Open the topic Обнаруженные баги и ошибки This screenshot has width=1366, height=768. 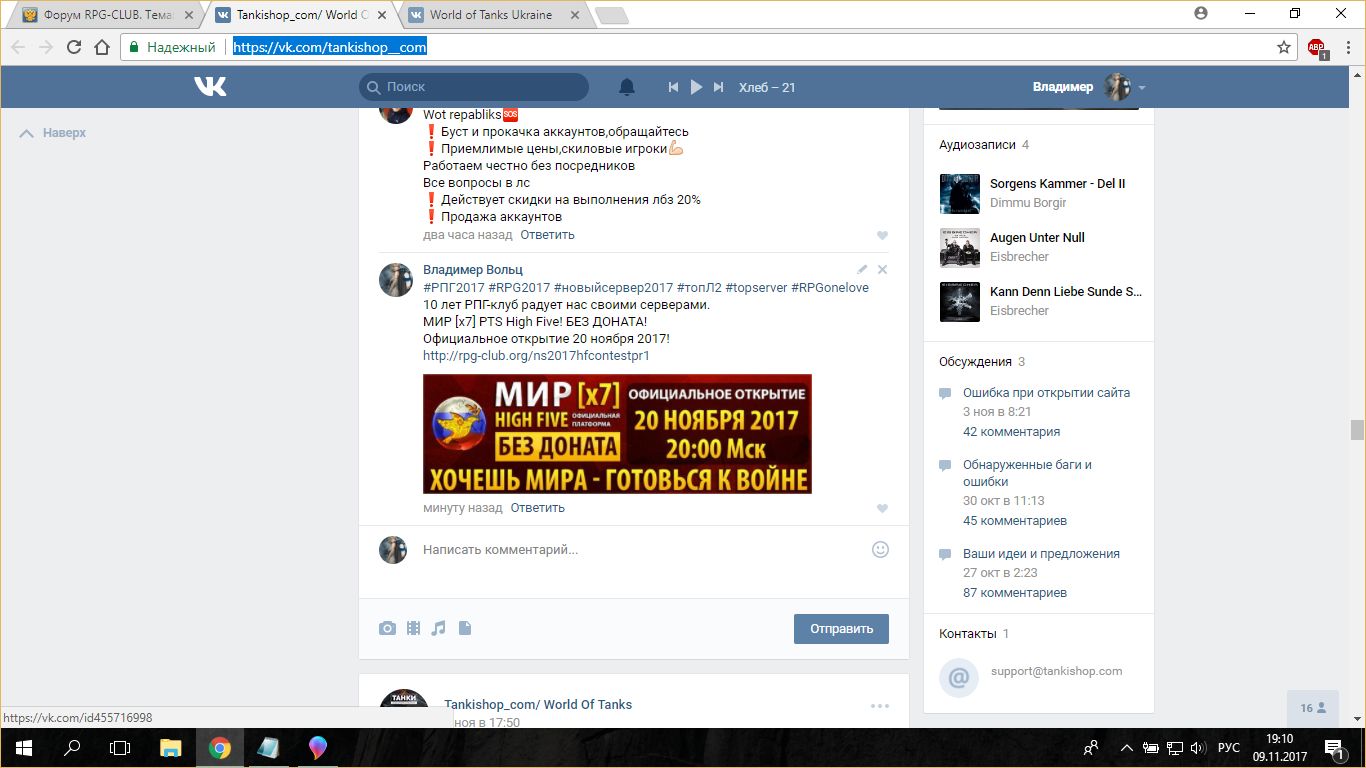(1027, 473)
